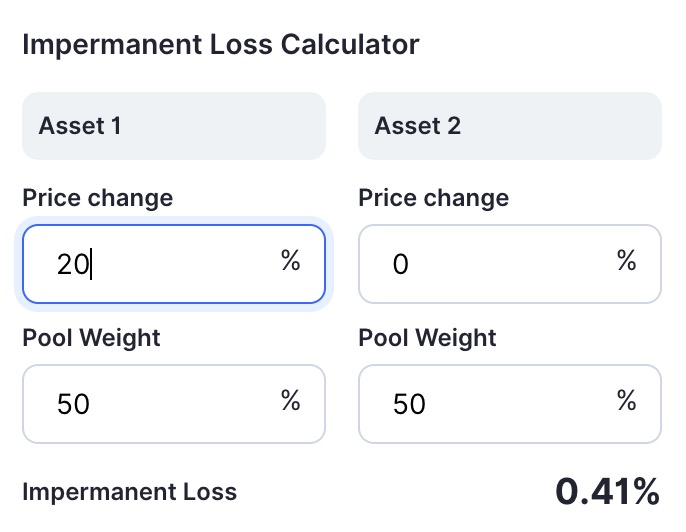Viewport: 686px width, 532px height.
Task: Select the Asset 2 pool weight input
Action: click(x=510, y=404)
